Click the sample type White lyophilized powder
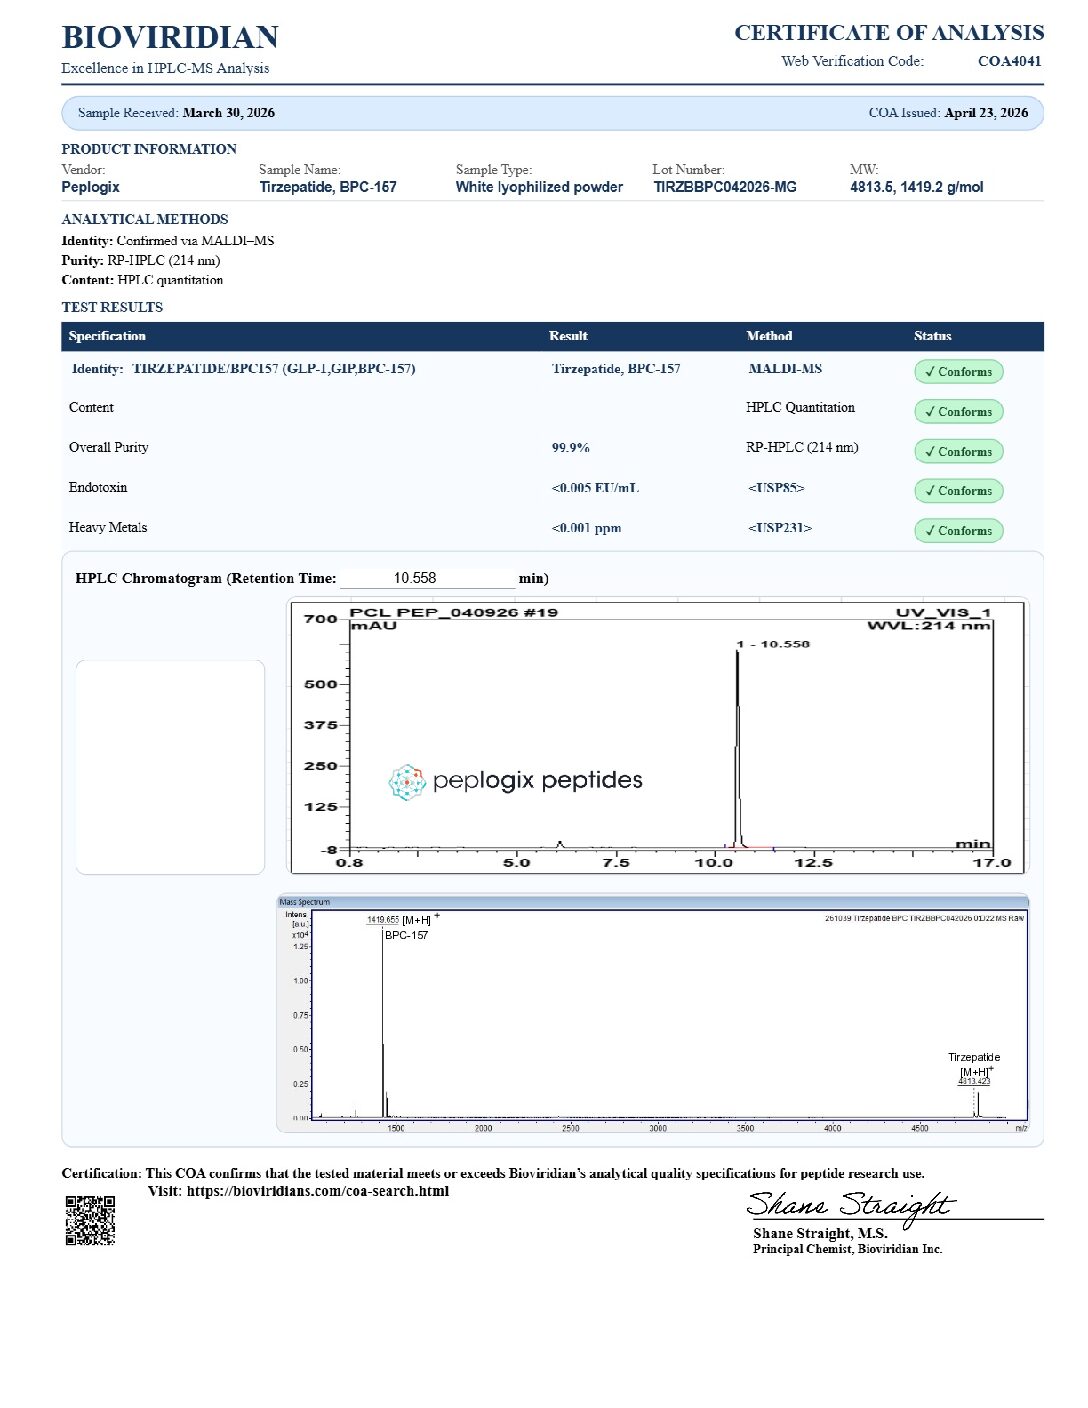This screenshot has height=1408, width=1088. (x=539, y=187)
